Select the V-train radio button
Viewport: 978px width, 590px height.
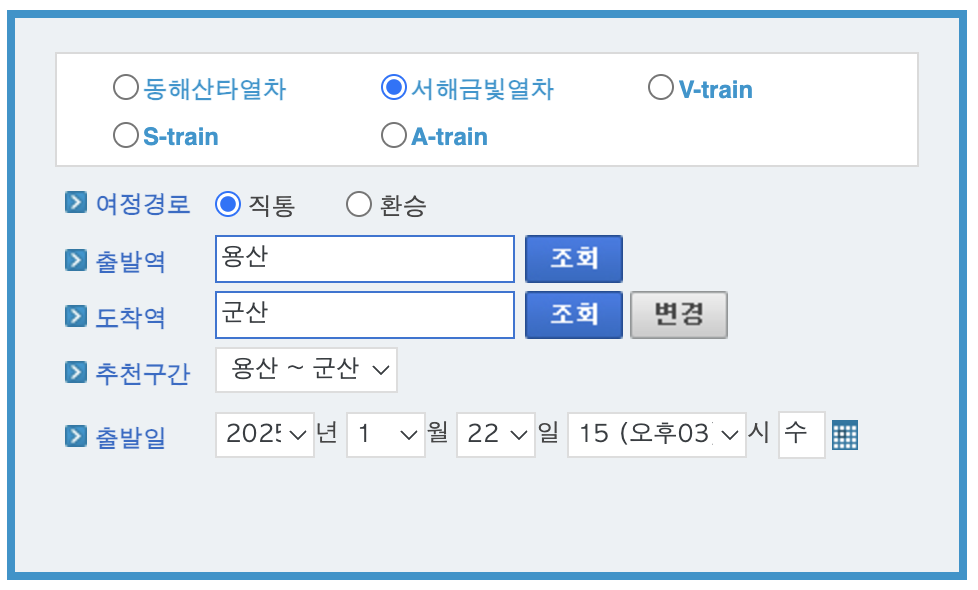click(660, 87)
